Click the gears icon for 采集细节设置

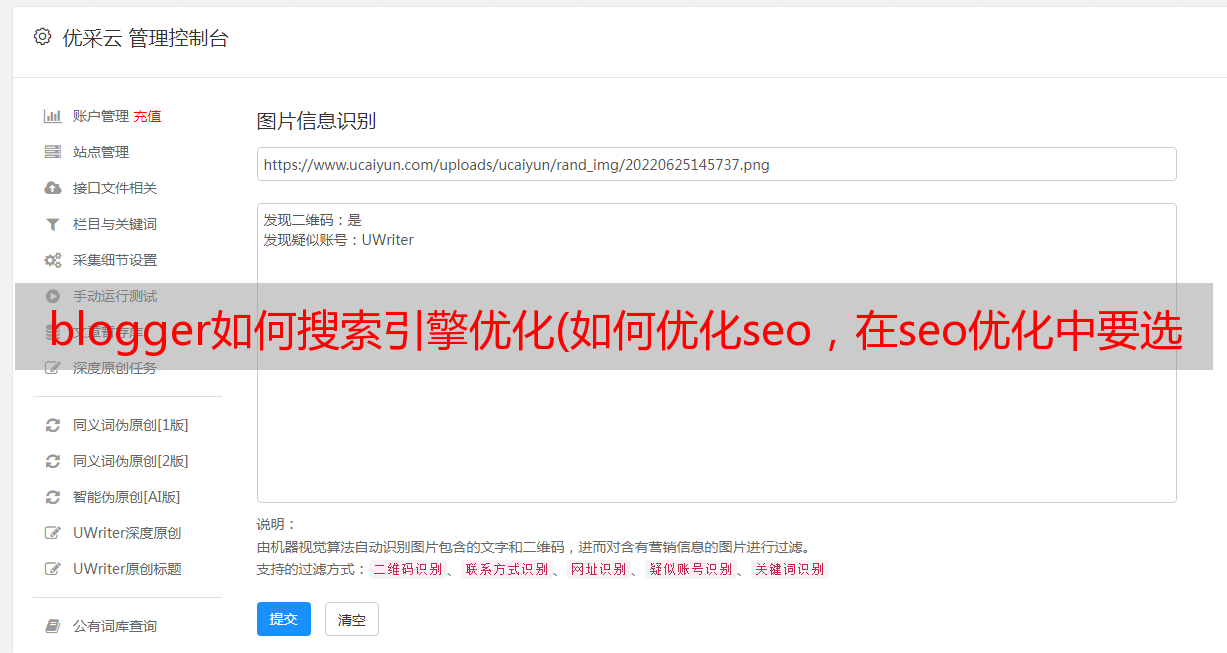coord(53,260)
